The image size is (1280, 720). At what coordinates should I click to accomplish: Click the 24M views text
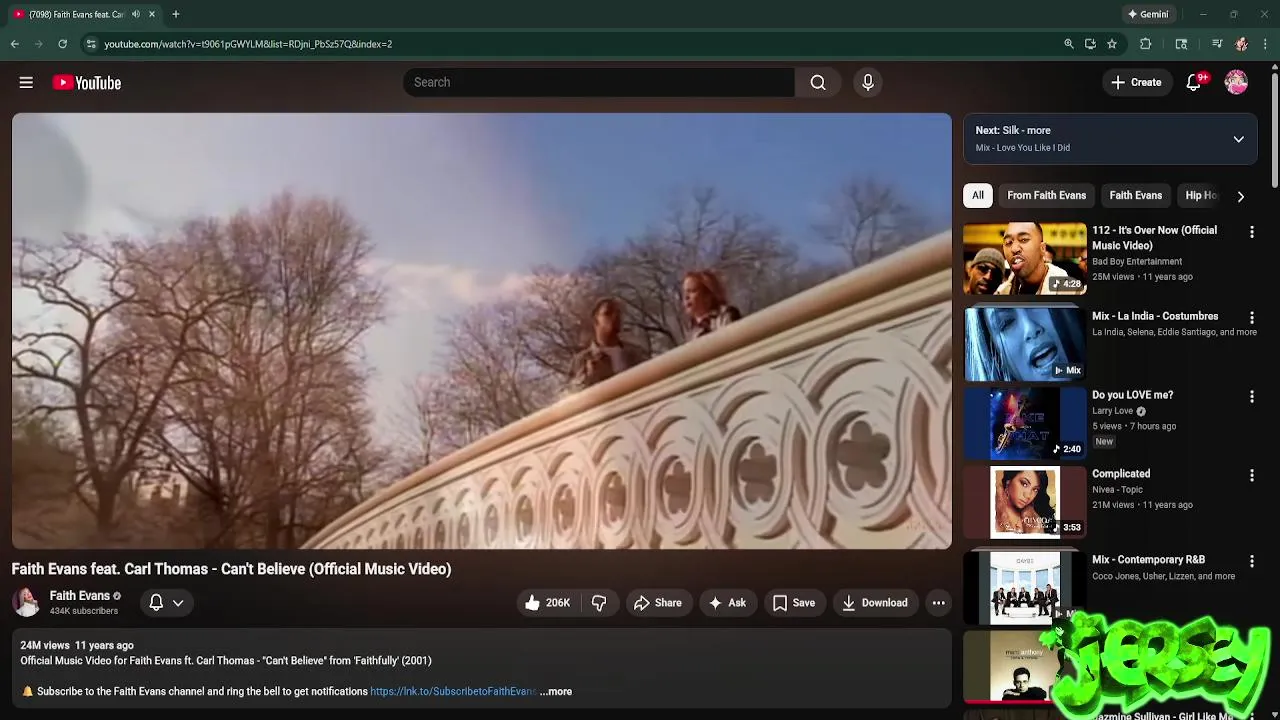click(x=45, y=645)
